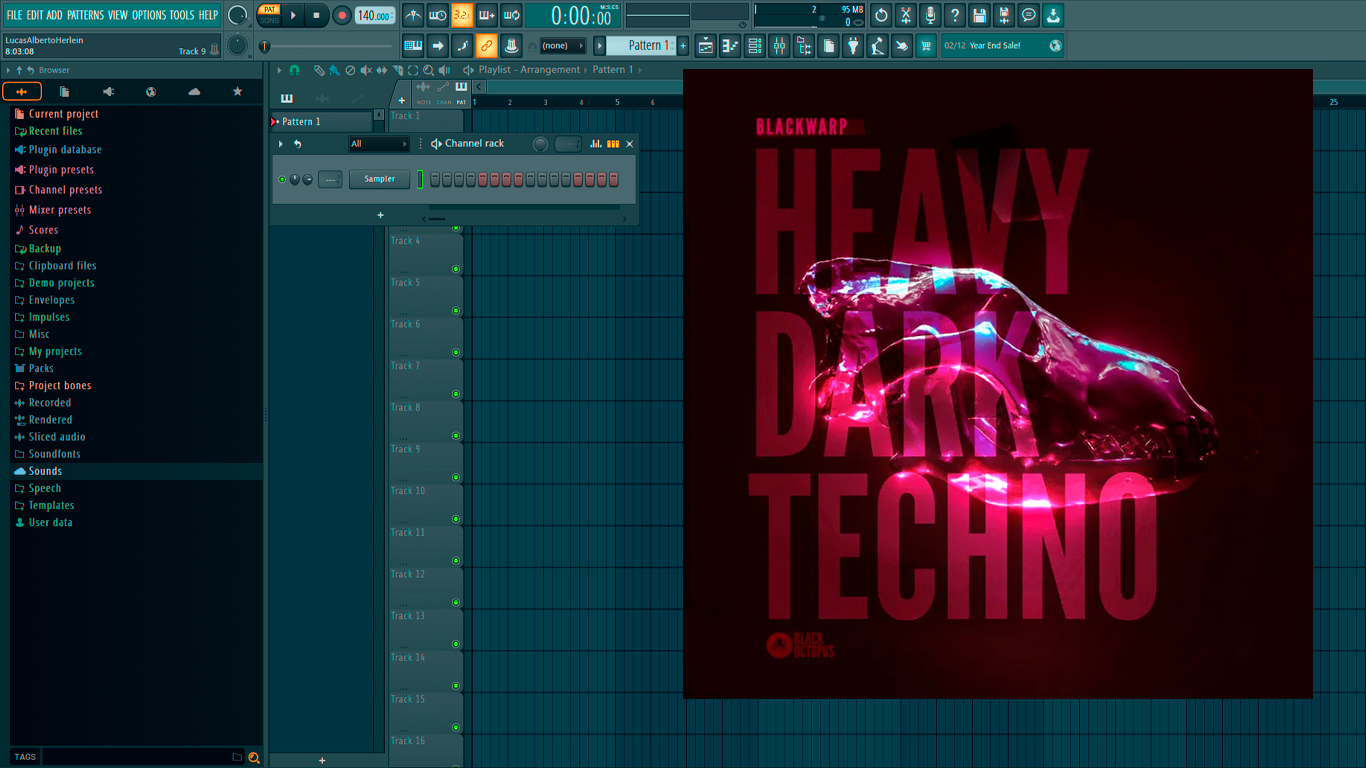Toggle Track 4 mute indicator in playlist

pos(456,269)
